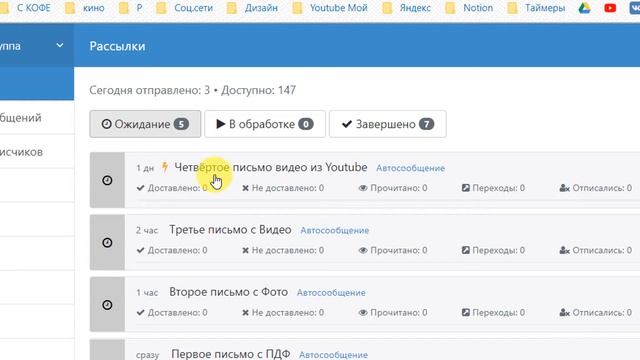Switch to the Завершено tab
The width and height of the screenshot is (640, 360).
pyautogui.click(x=388, y=124)
